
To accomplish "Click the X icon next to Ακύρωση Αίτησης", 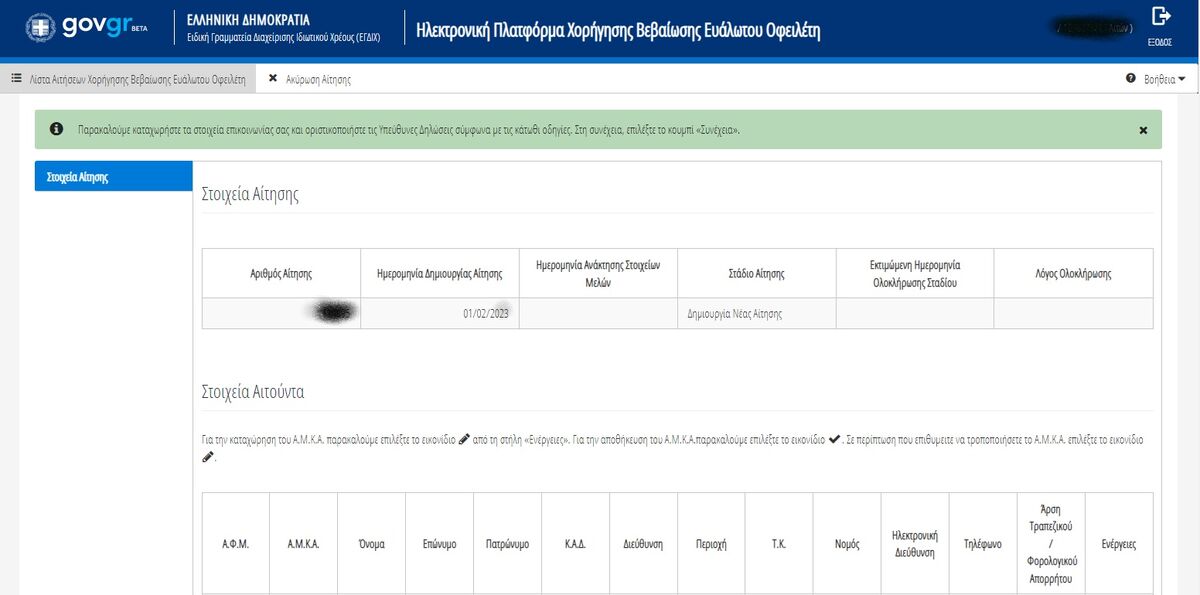I will click(x=273, y=79).
